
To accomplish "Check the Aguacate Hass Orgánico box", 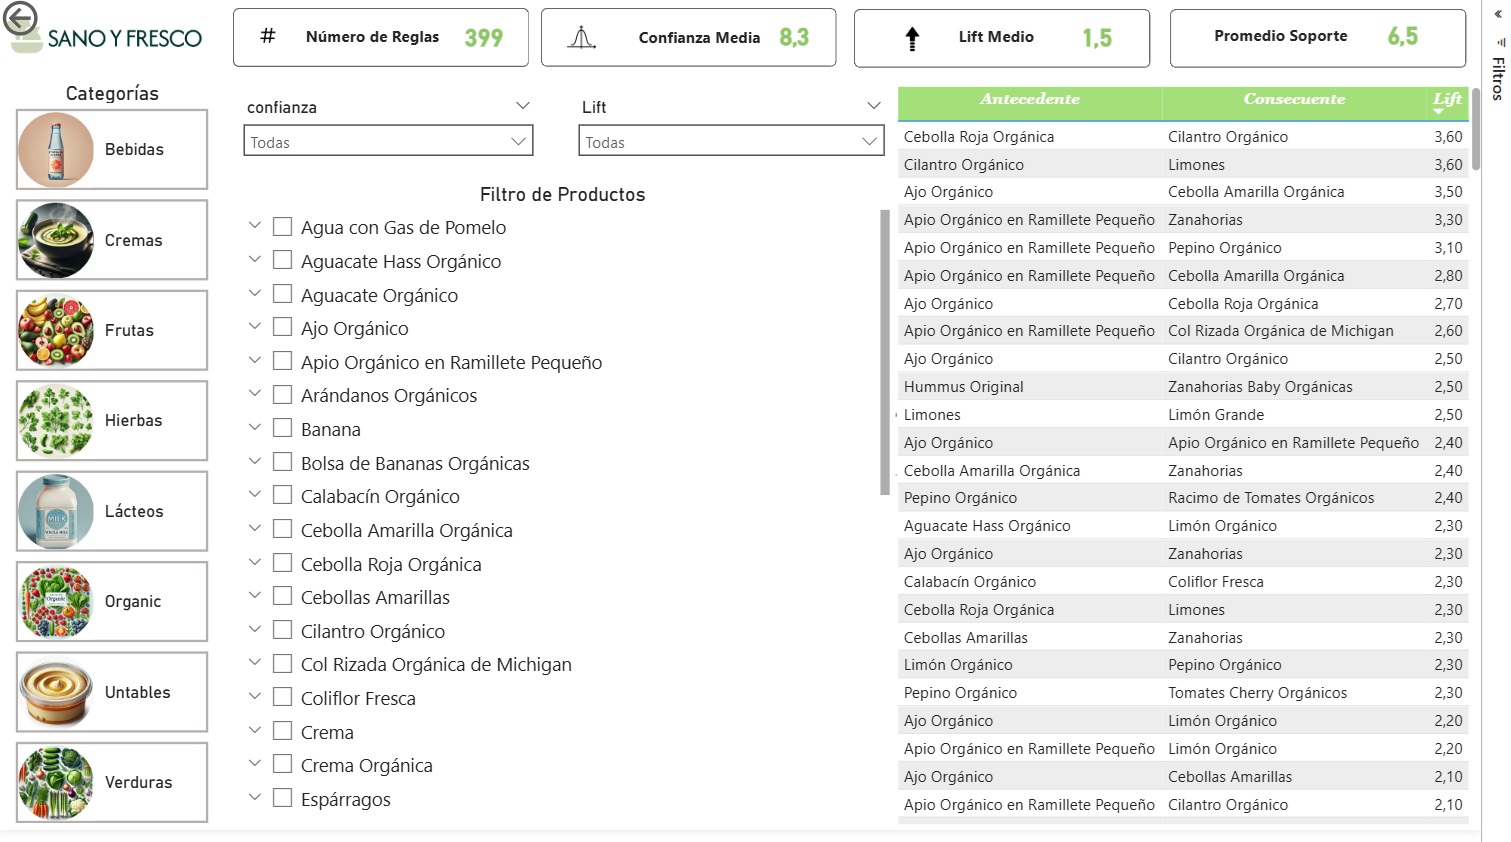I will 283,260.
